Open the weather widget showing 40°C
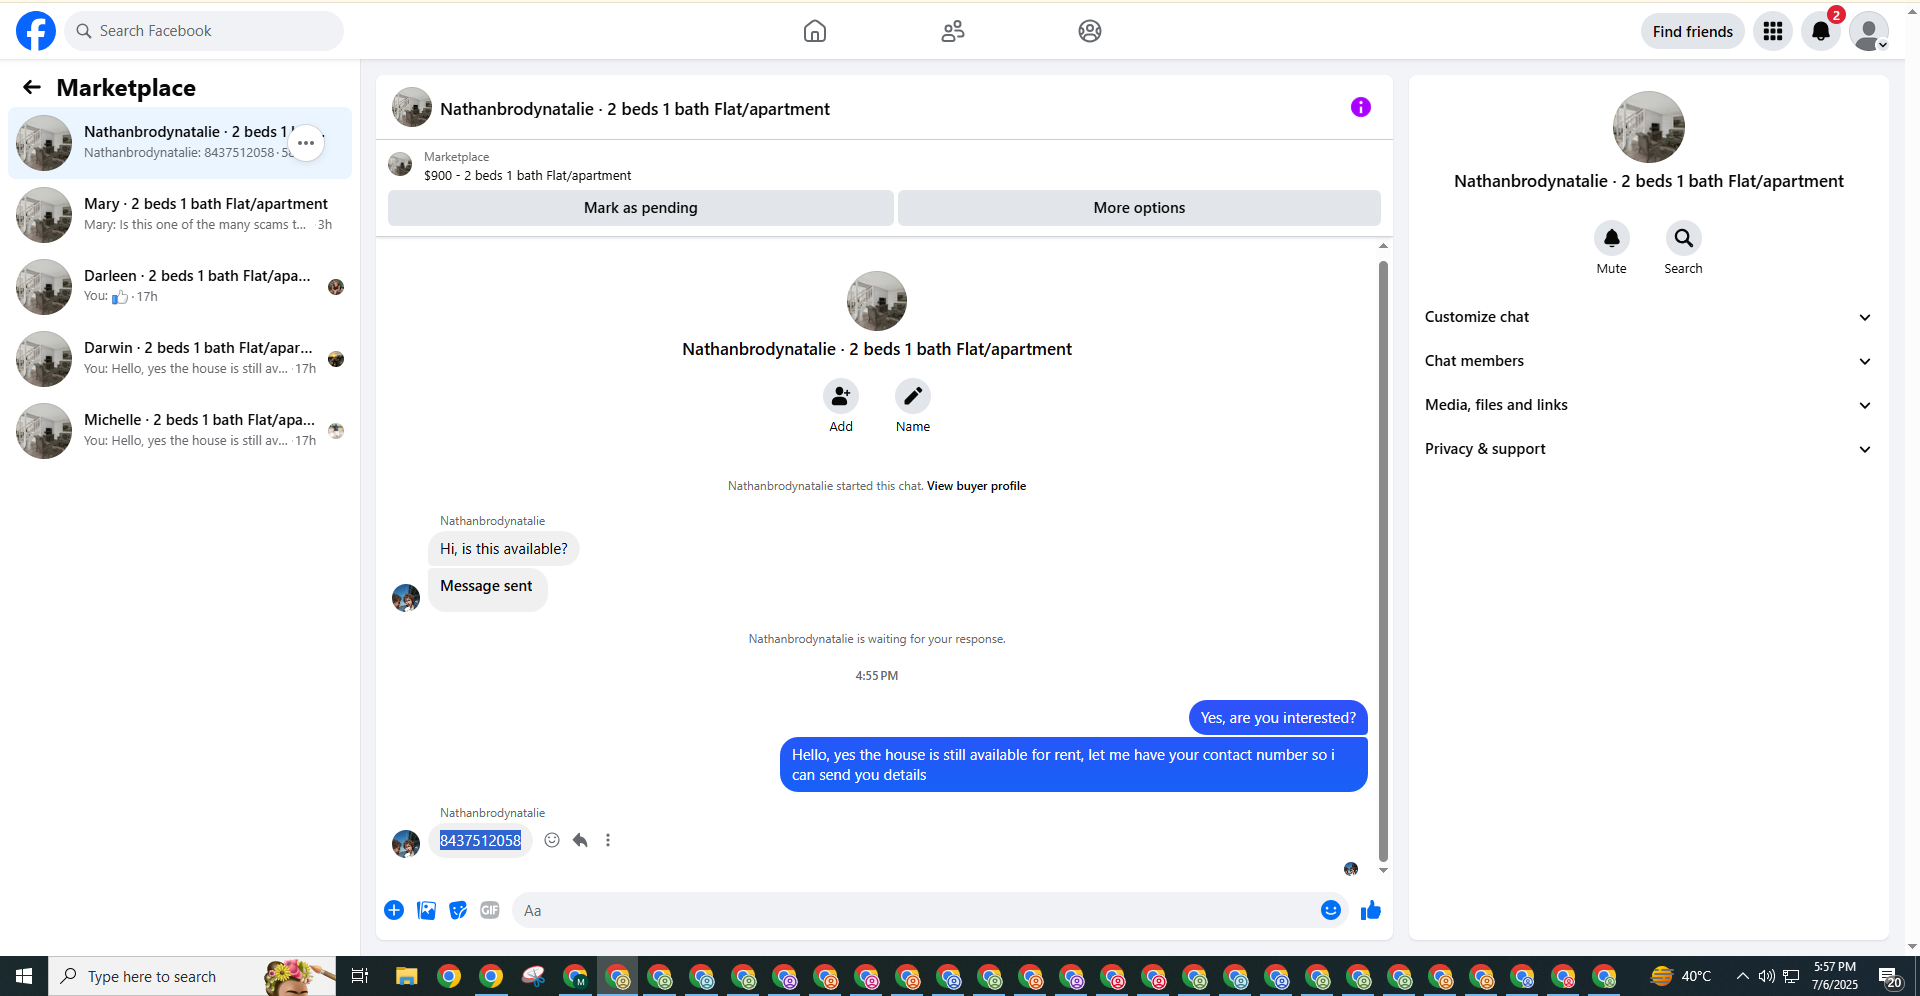This screenshot has height=996, width=1920. (1681, 976)
